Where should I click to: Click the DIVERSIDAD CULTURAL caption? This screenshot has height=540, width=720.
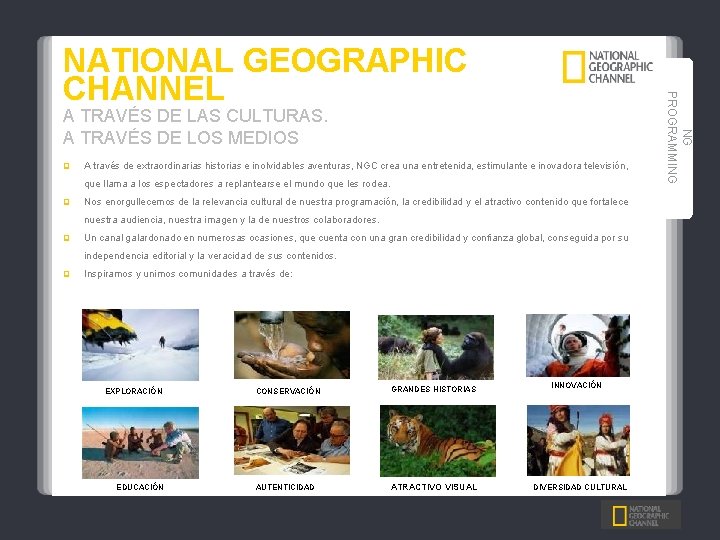tap(580, 487)
